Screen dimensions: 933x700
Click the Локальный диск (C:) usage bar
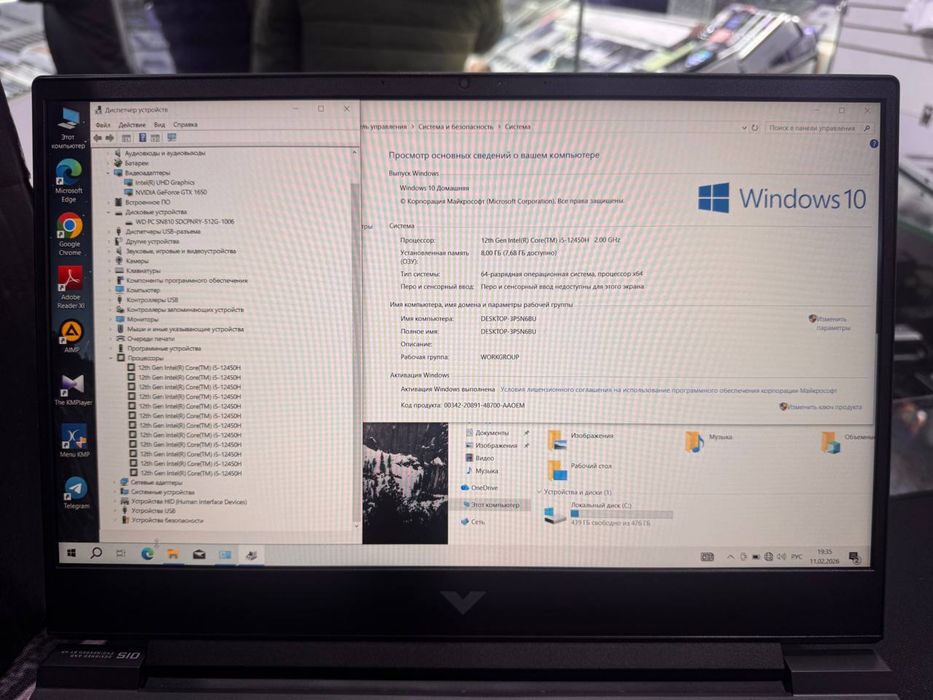621,514
